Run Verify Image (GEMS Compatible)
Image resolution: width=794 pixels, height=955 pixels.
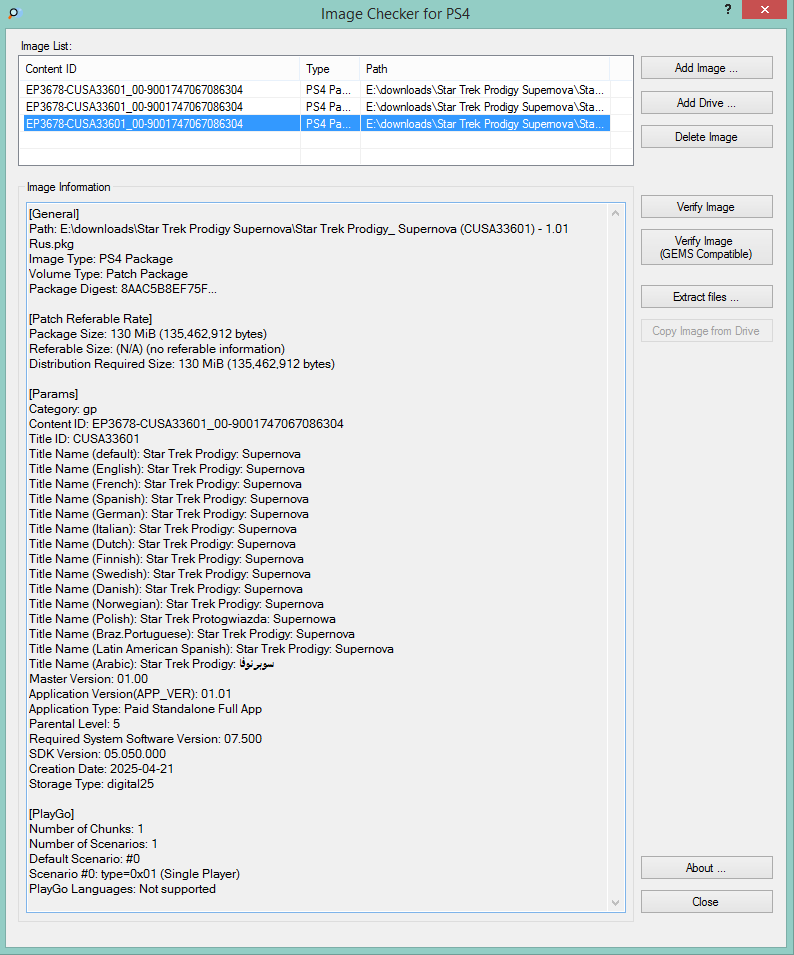pyautogui.click(x=706, y=247)
